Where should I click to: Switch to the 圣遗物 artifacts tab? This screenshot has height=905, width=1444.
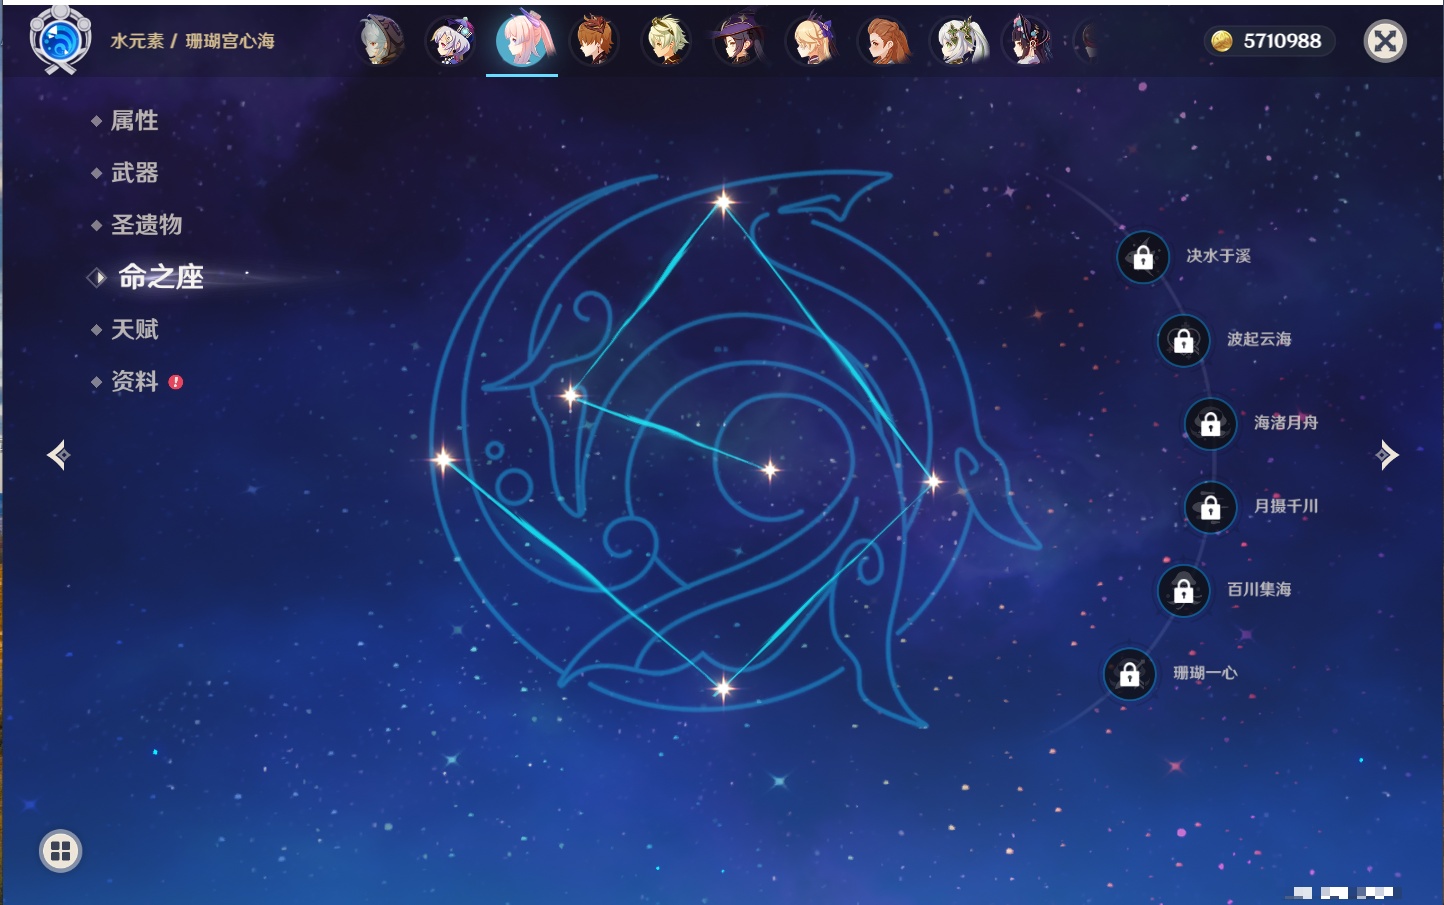pyautogui.click(x=146, y=225)
